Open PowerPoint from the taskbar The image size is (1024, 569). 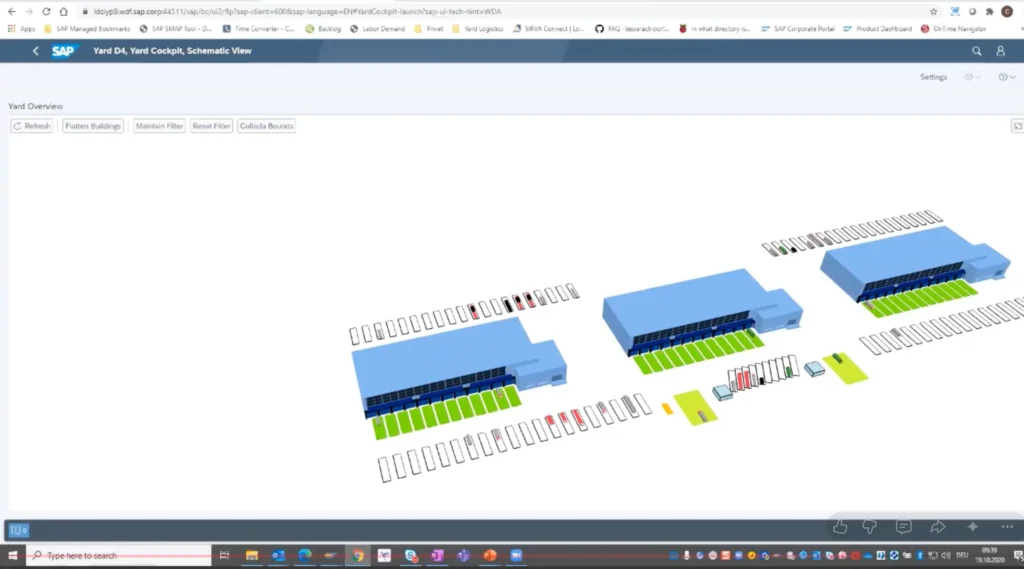coord(490,556)
